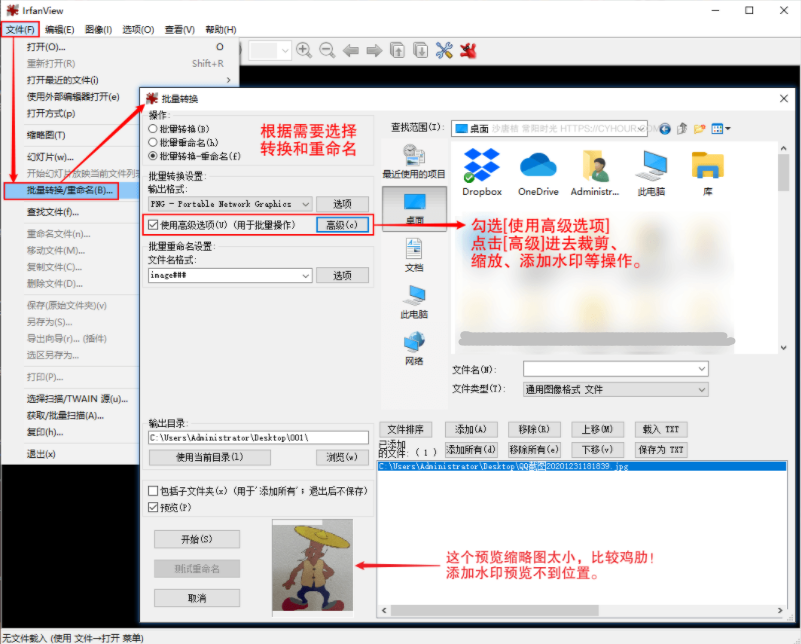Open settings via wrench tools icon

point(444,50)
